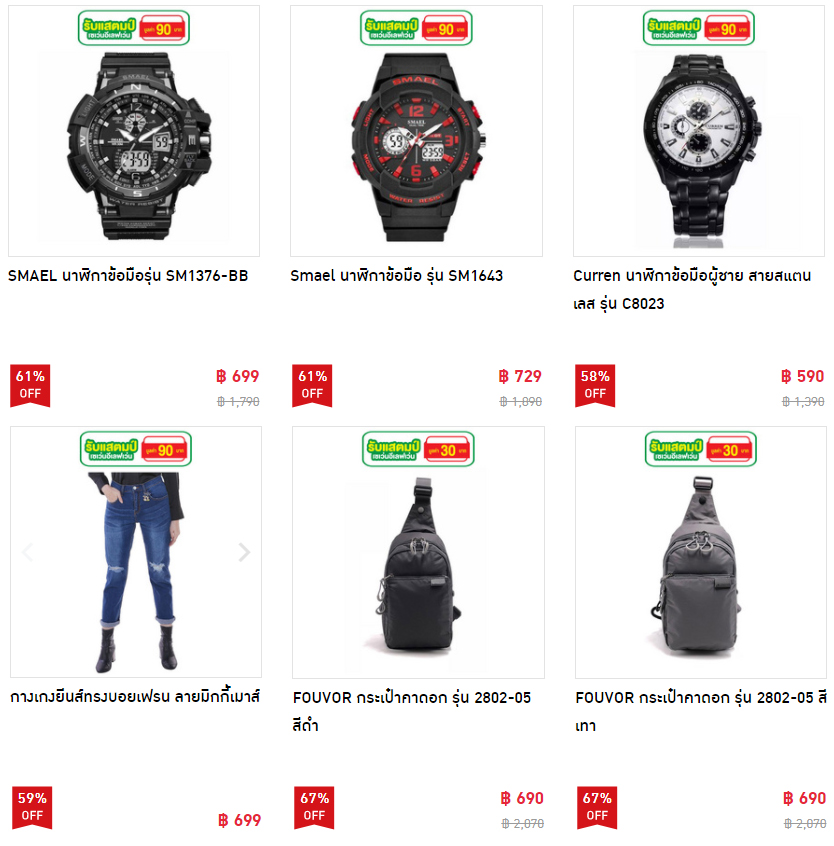Click the 67% OFF tag under the black FOUVOR bag
Image resolution: width=834 pixels, height=846 pixels.
314,807
